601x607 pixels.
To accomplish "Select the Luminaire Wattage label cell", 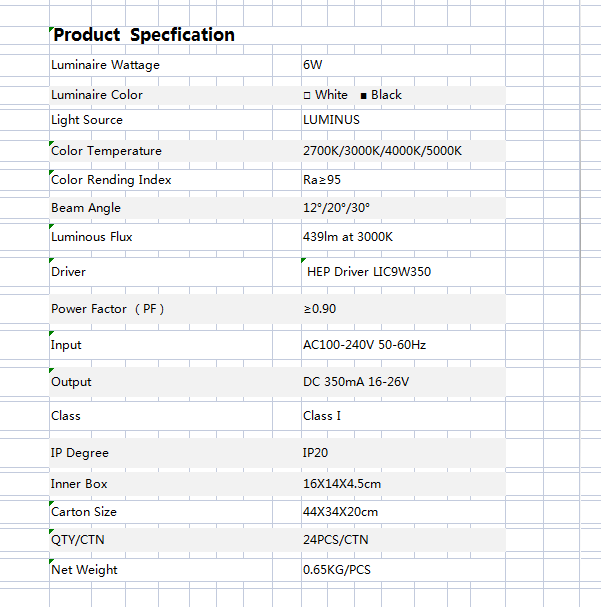I will click(105, 65).
